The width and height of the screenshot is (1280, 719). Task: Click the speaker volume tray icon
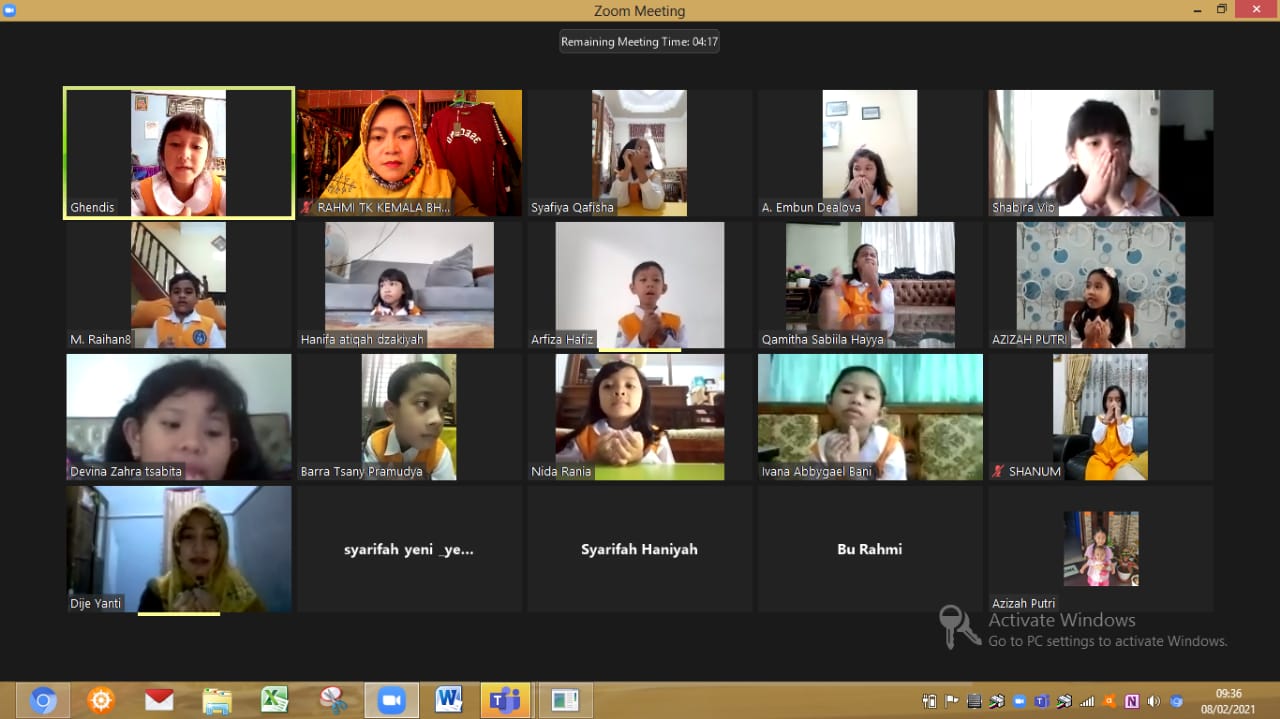pyautogui.click(x=1154, y=701)
